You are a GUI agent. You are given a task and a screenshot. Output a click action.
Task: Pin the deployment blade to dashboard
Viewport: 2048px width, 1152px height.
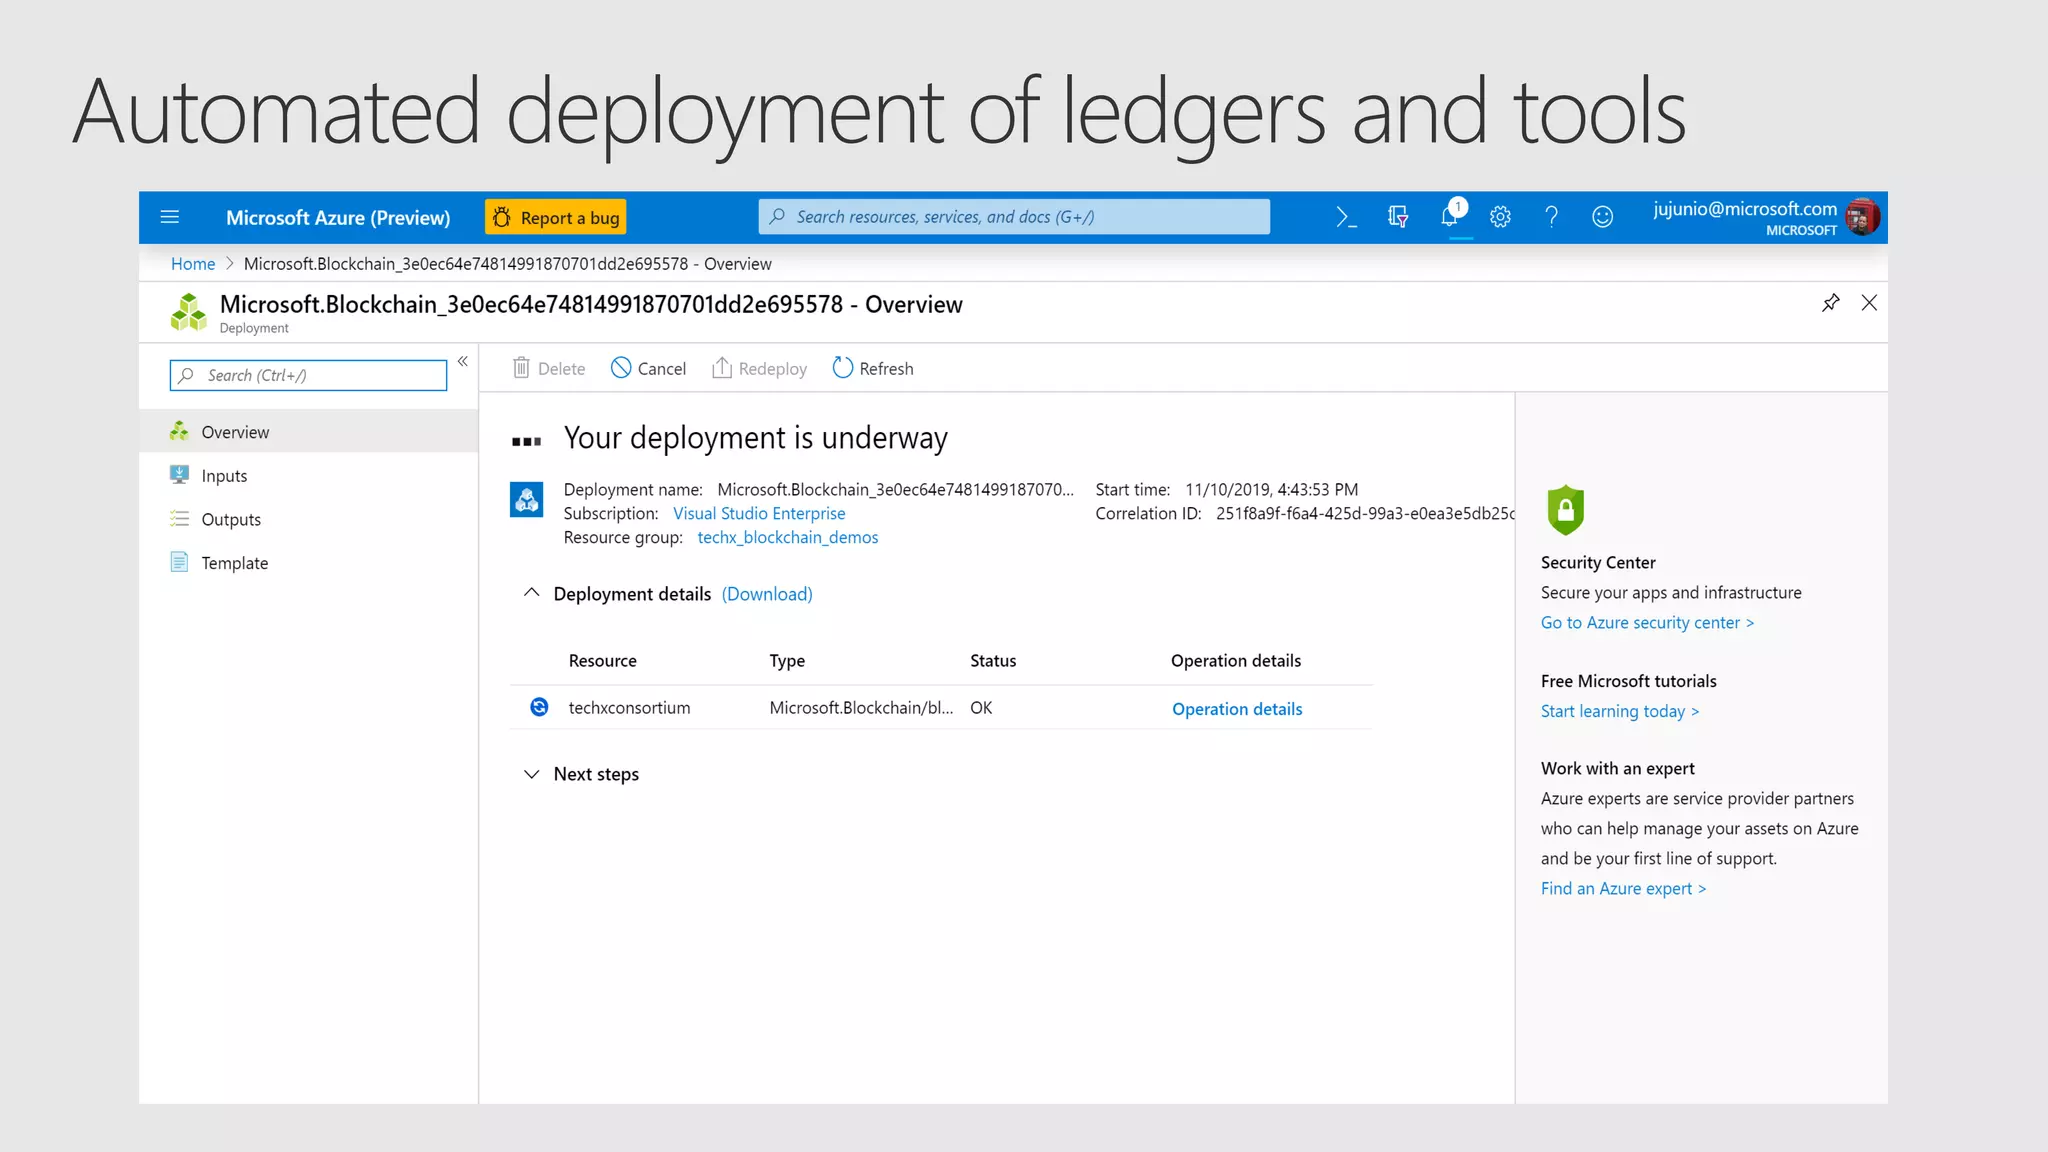pos(1830,303)
